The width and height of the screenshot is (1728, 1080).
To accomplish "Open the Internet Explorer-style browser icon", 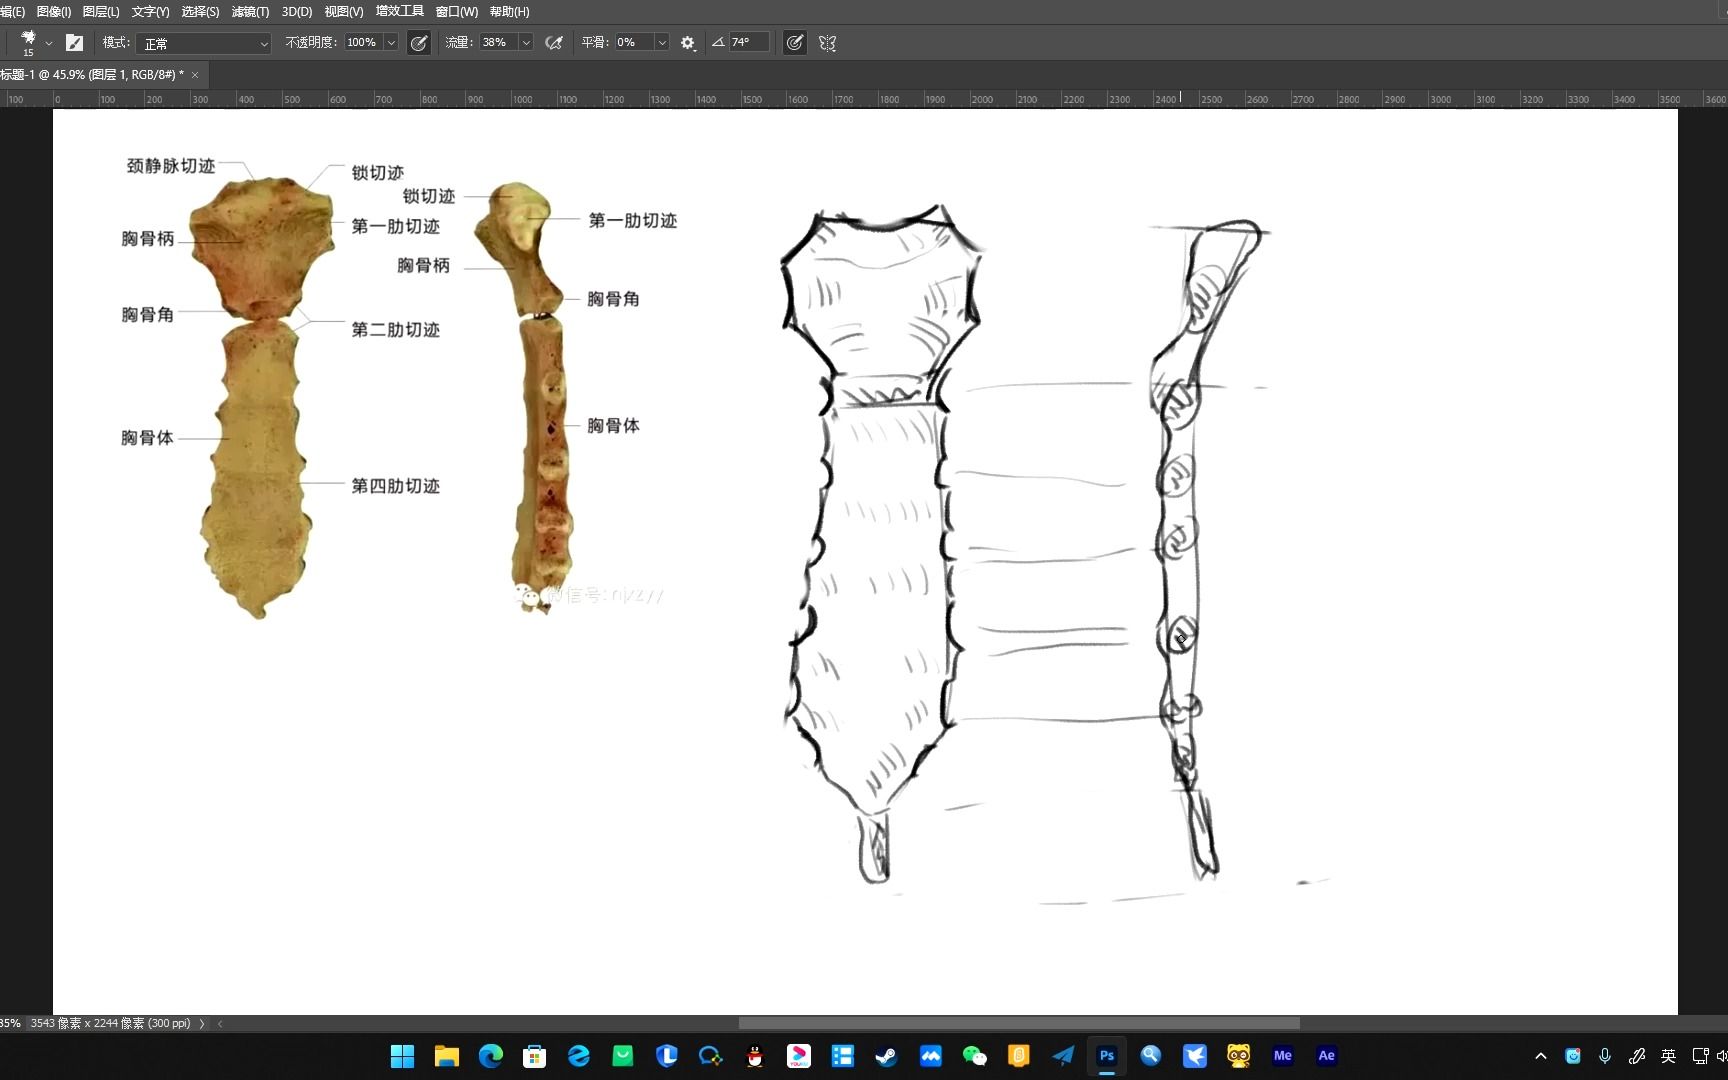I will 579,1056.
